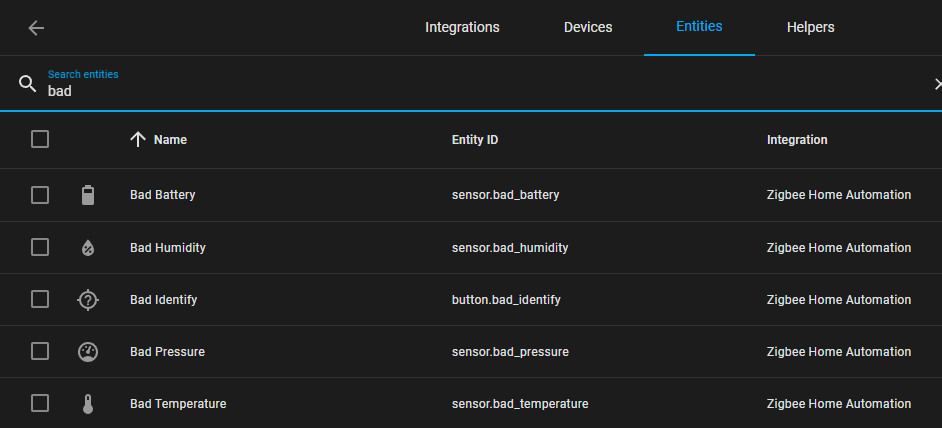The height and width of the screenshot is (428, 942).
Task: Click the Bad Temperature thermometer icon
Action: 88,404
